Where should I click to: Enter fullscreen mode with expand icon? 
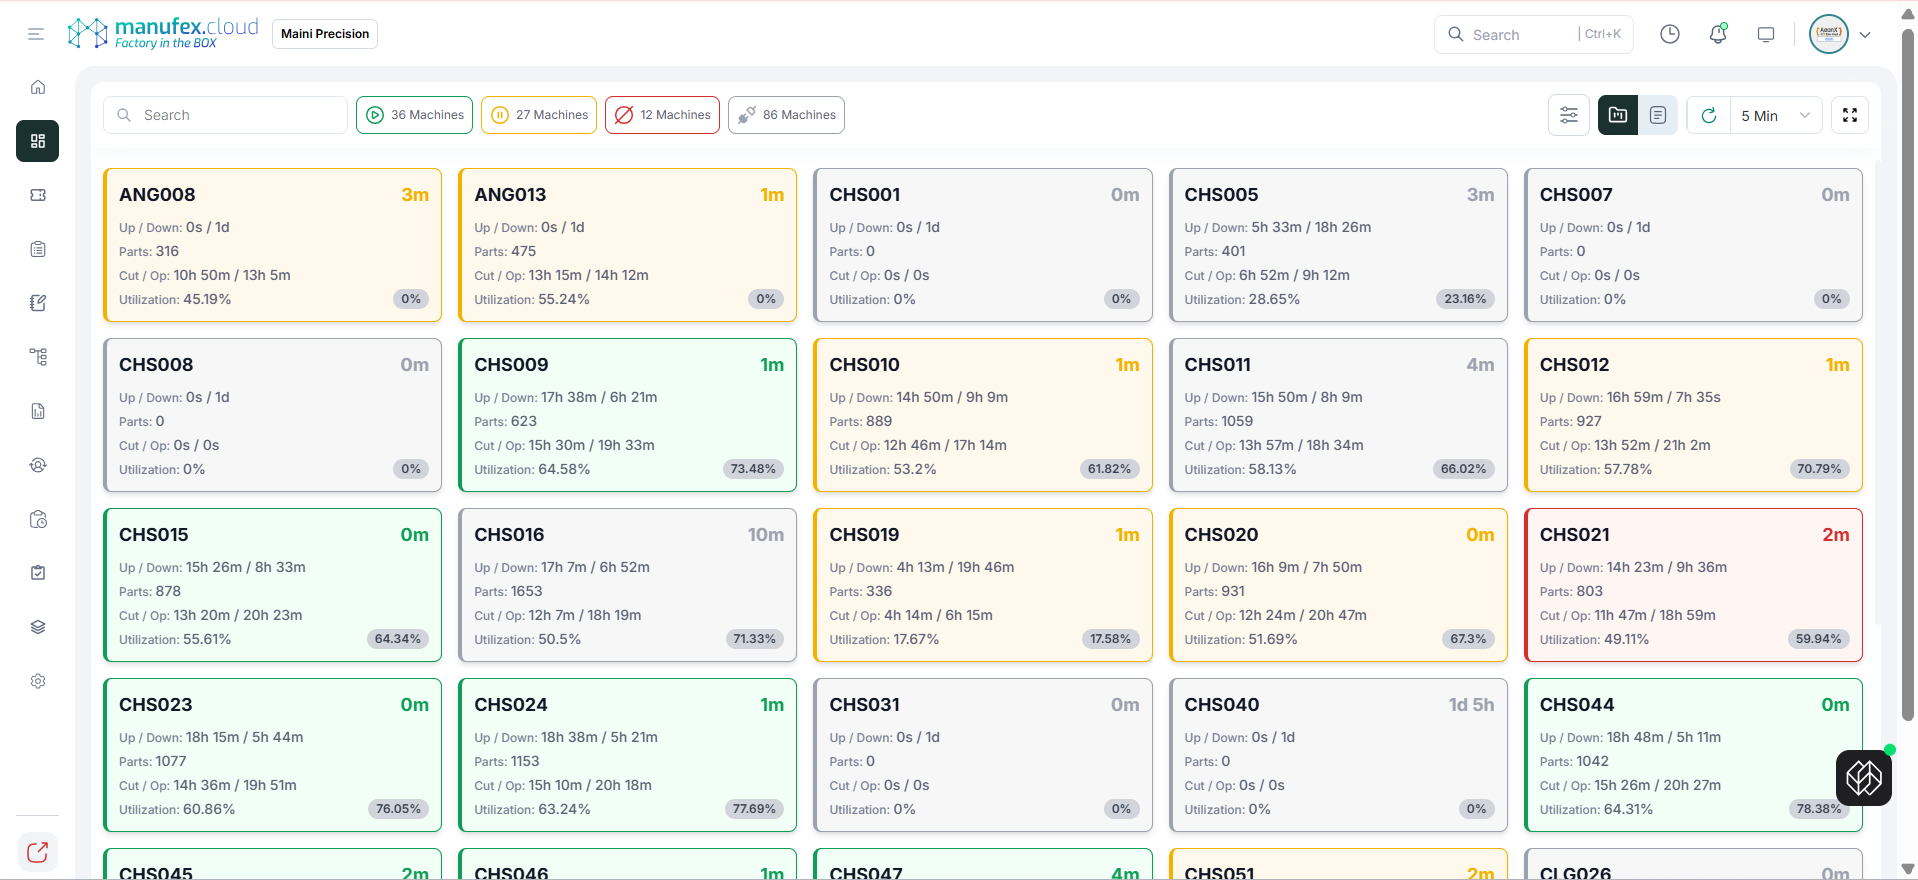tap(1849, 115)
